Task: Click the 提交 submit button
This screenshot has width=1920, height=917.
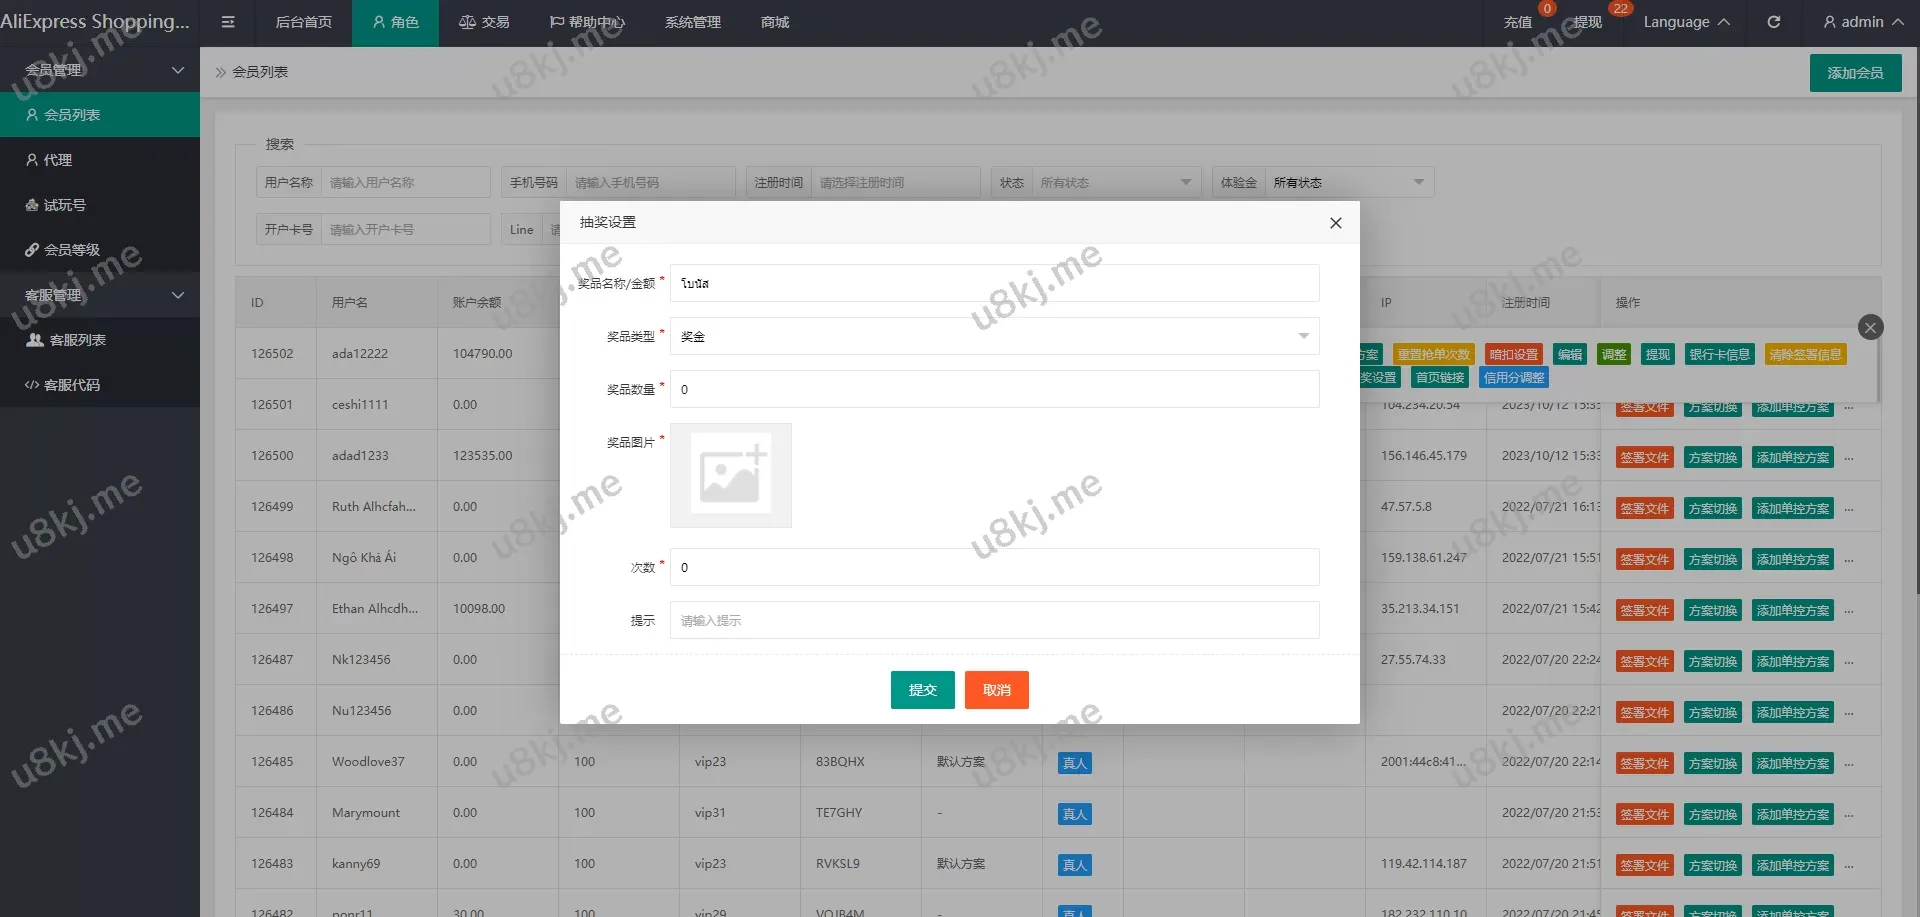Action: coord(922,690)
